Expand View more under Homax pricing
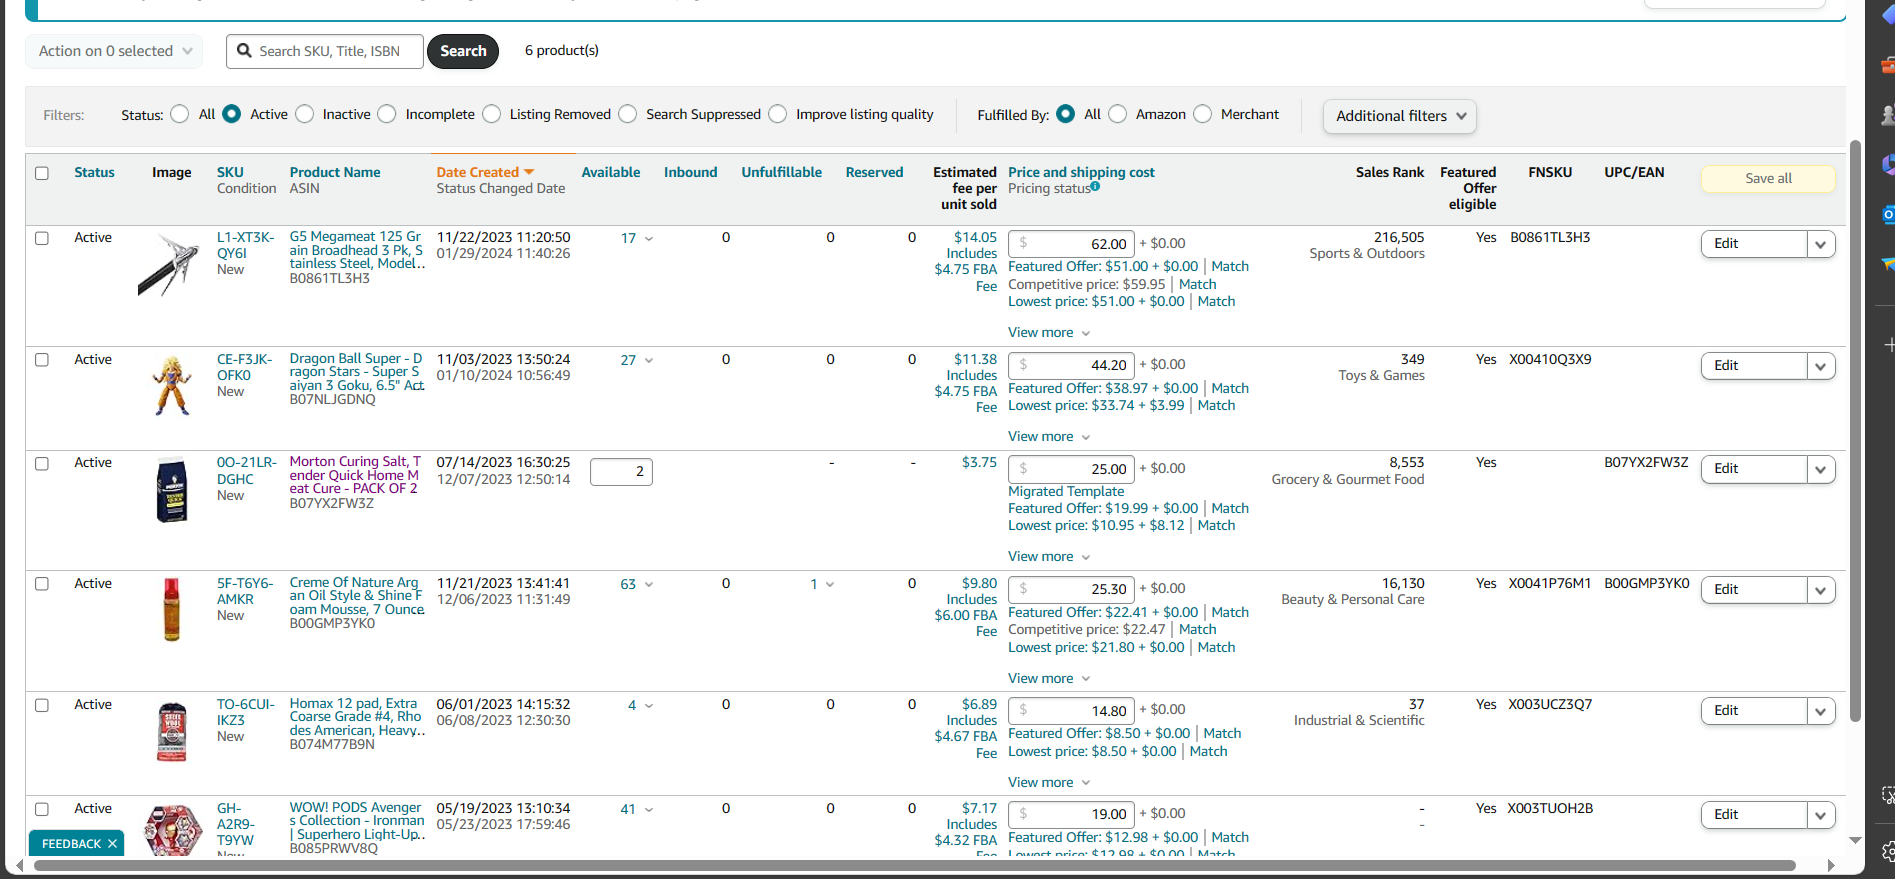Image resolution: width=1895 pixels, height=879 pixels. click(x=1049, y=783)
